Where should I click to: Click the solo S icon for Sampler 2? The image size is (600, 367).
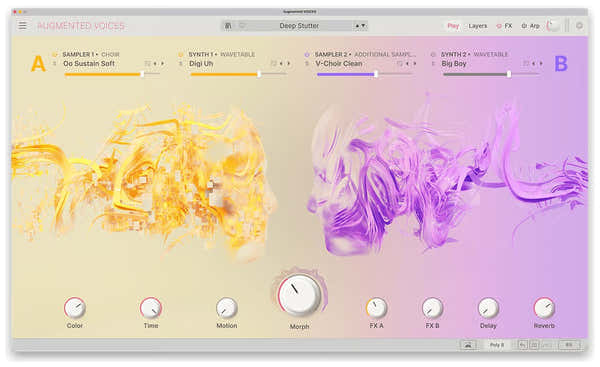[307, 64]
